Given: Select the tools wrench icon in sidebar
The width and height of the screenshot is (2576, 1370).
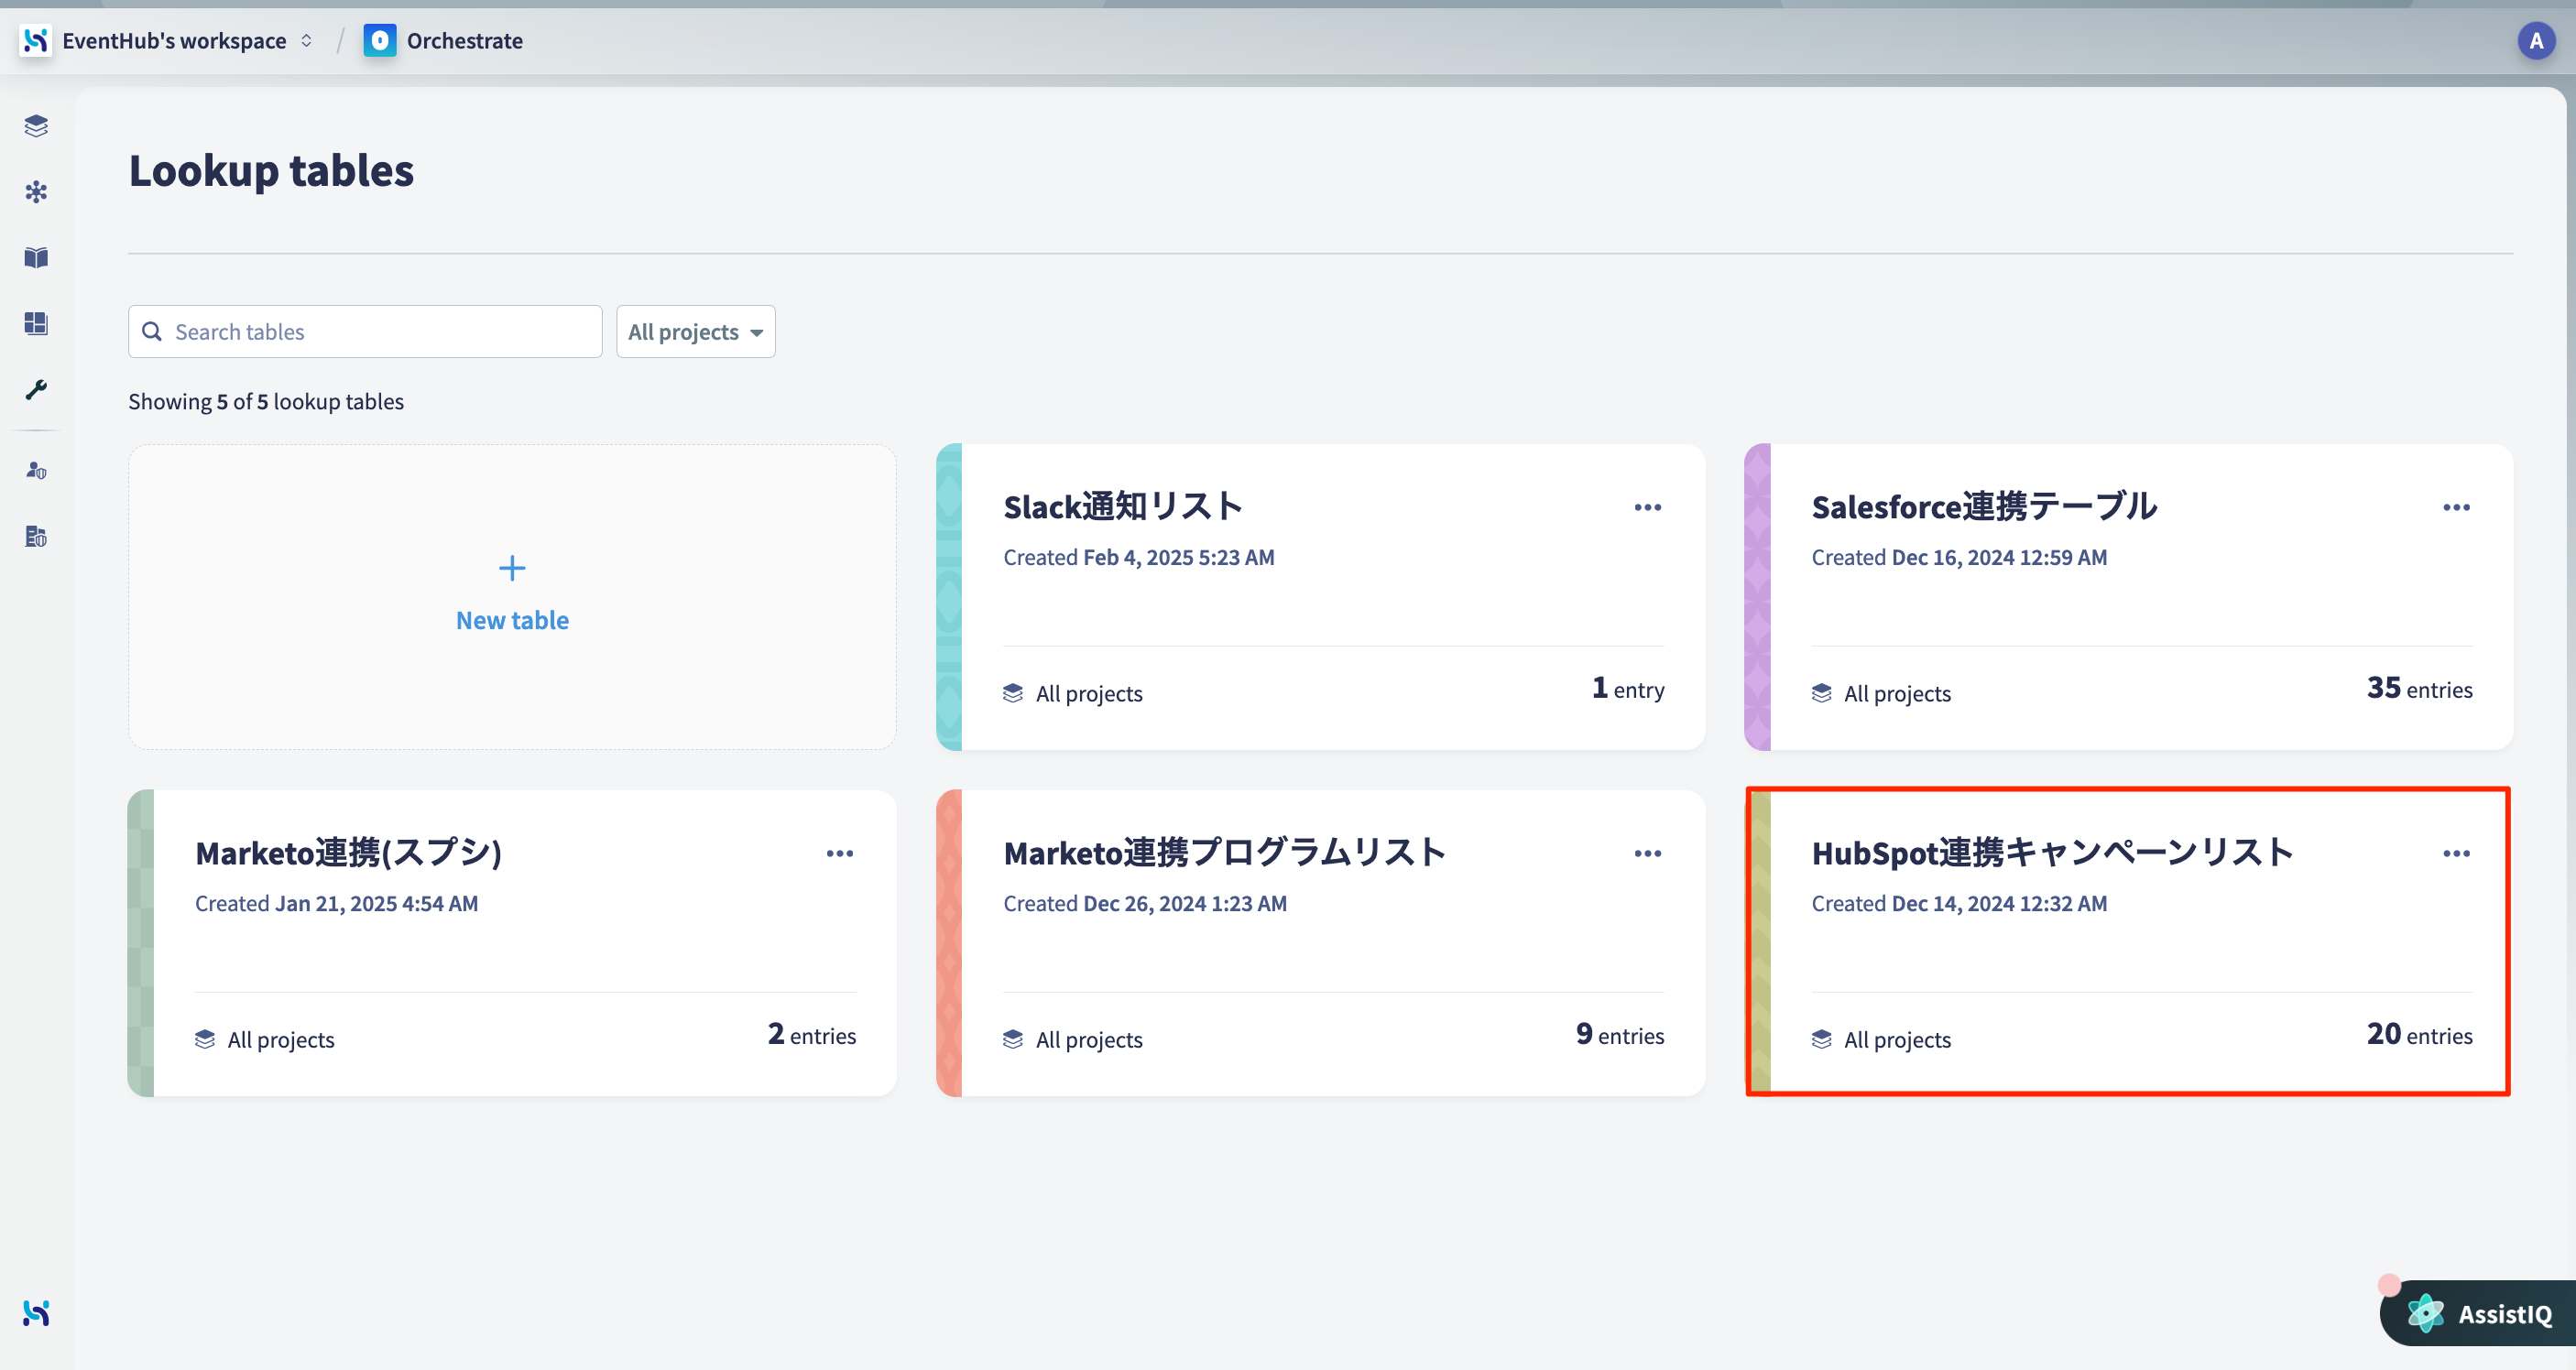Looking at the screenshot, I should tap(36, 389).
